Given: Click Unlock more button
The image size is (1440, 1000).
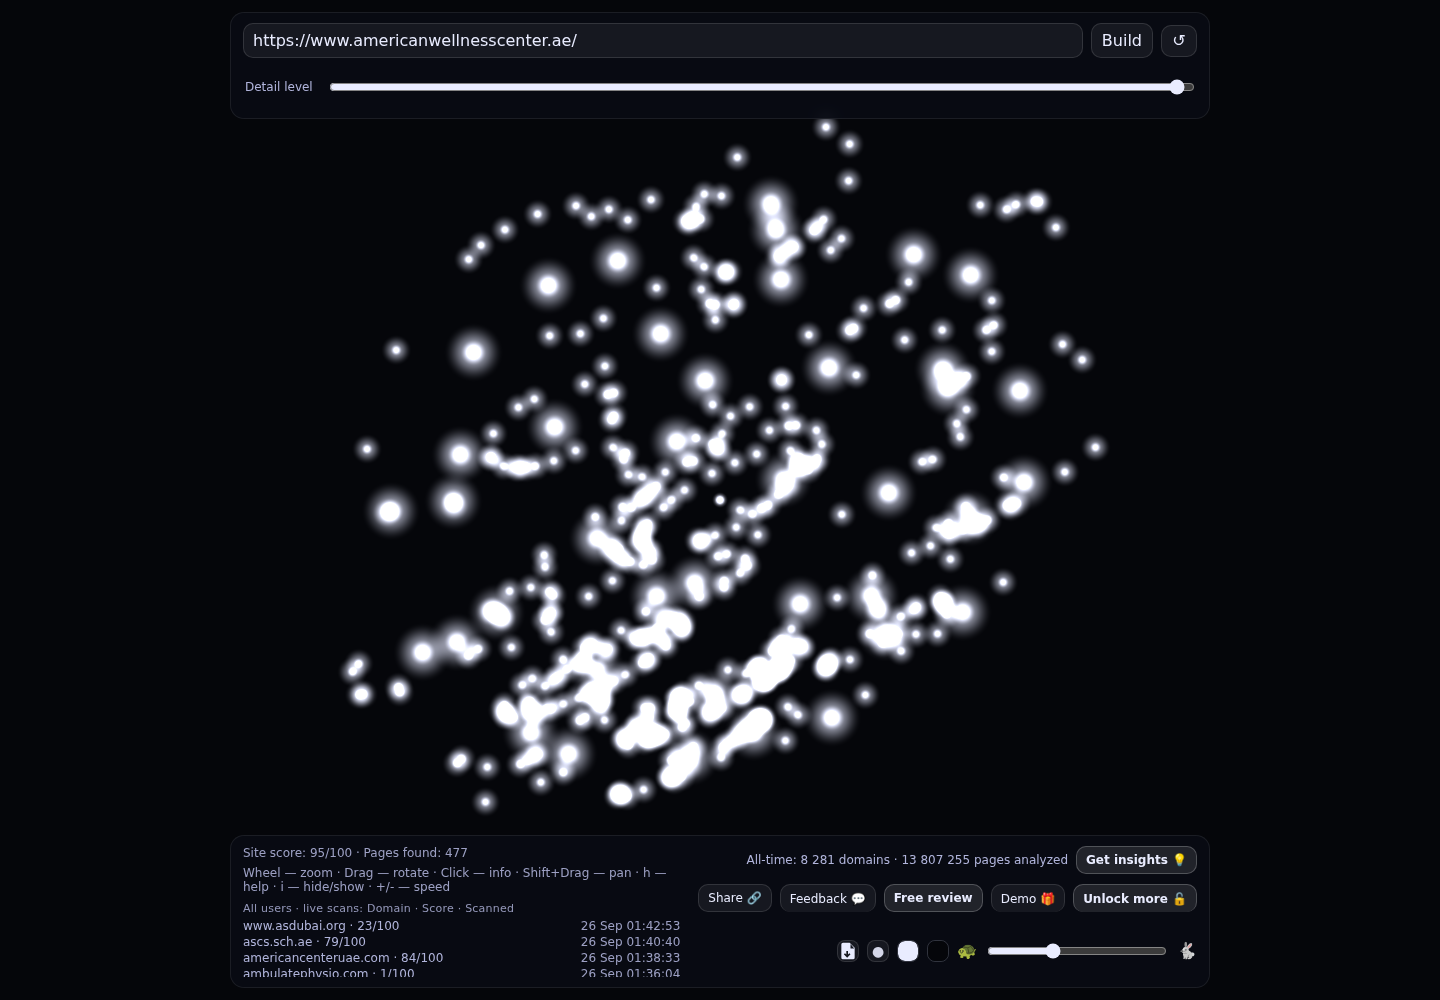Looking at the screenshot, I should (1135, 898).
